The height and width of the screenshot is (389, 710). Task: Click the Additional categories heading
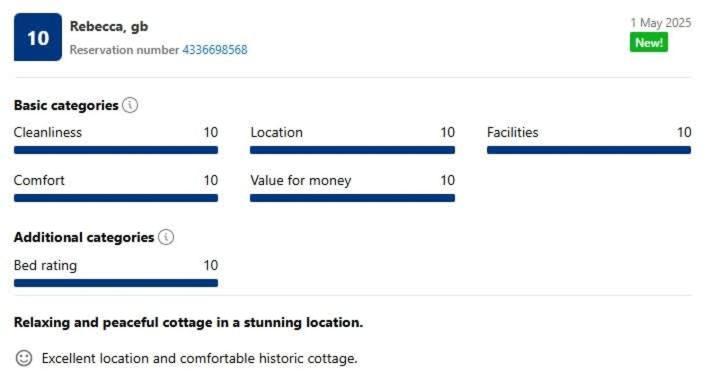(84, 237)
